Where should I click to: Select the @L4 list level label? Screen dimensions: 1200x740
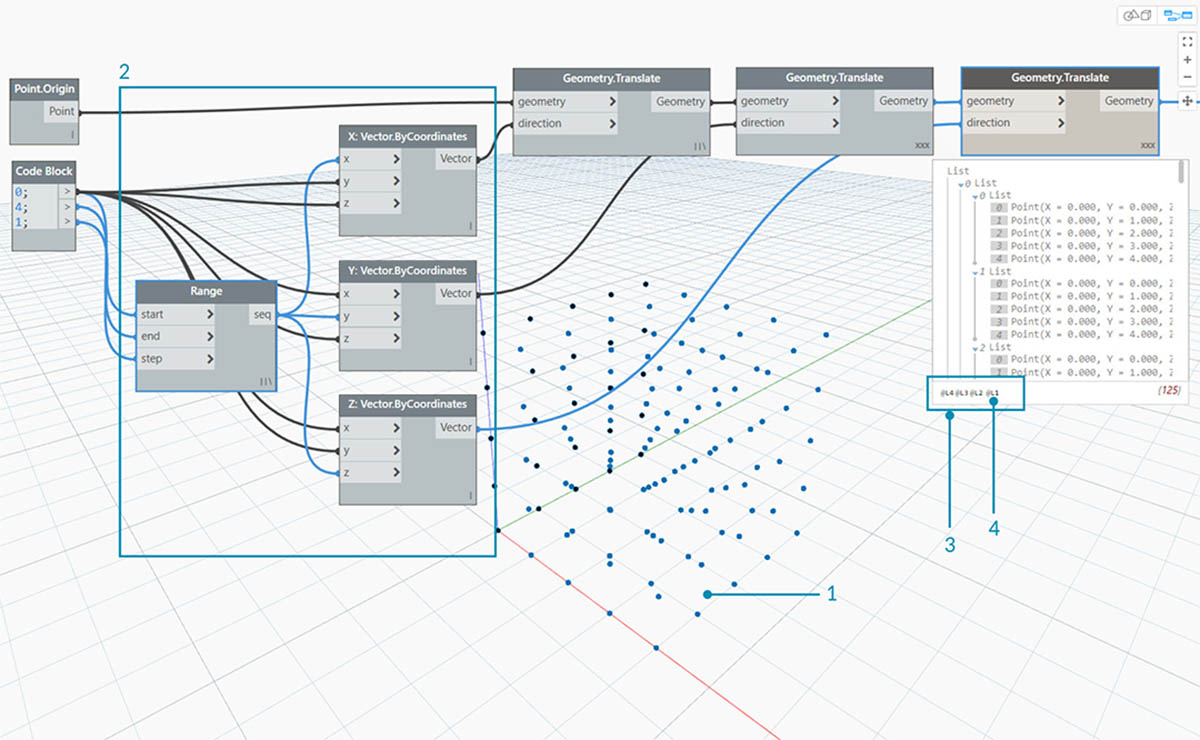946,393
